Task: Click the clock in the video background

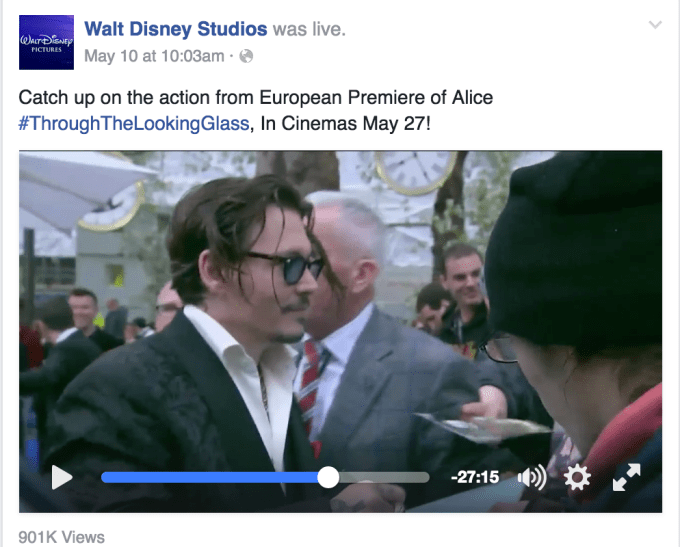Action: (x=415, y=171)
